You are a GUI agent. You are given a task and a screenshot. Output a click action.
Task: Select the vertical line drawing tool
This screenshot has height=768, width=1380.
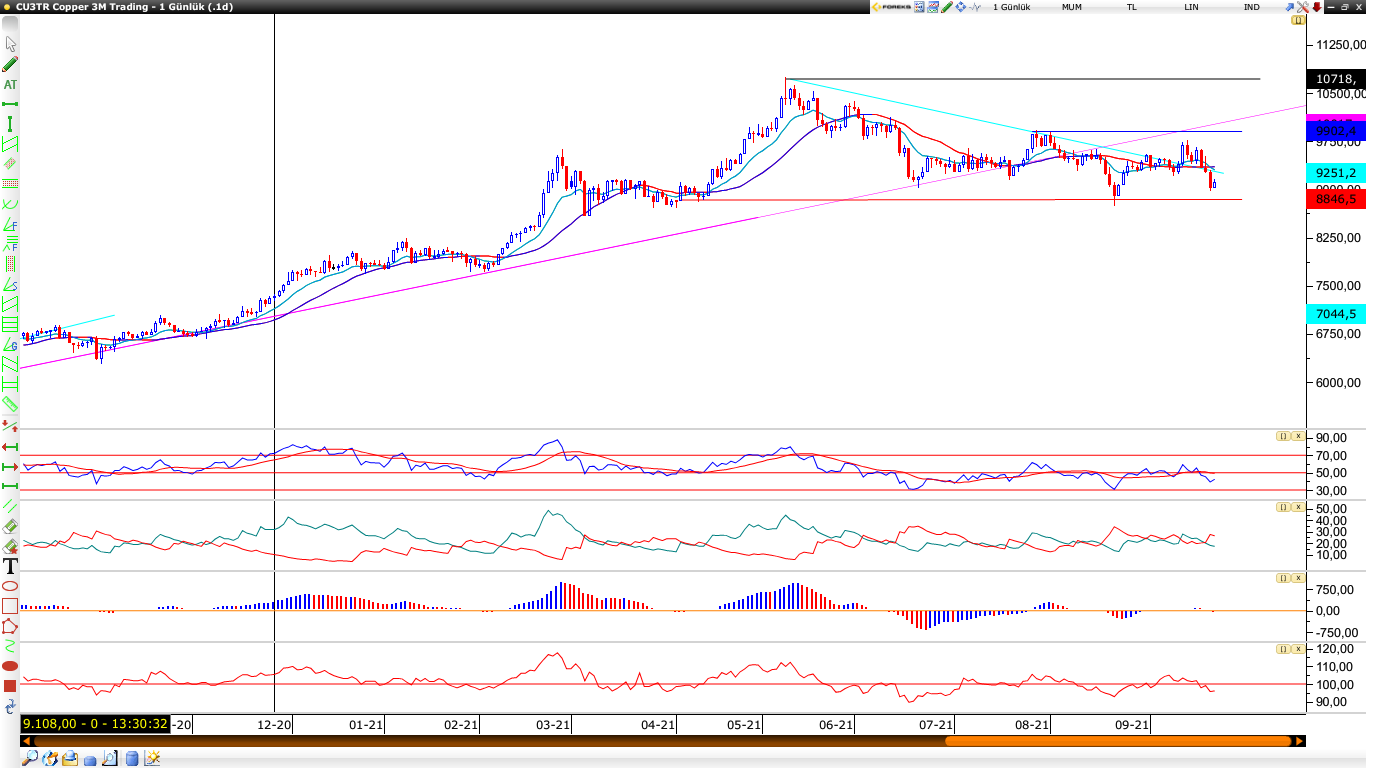tap(10, 124)
